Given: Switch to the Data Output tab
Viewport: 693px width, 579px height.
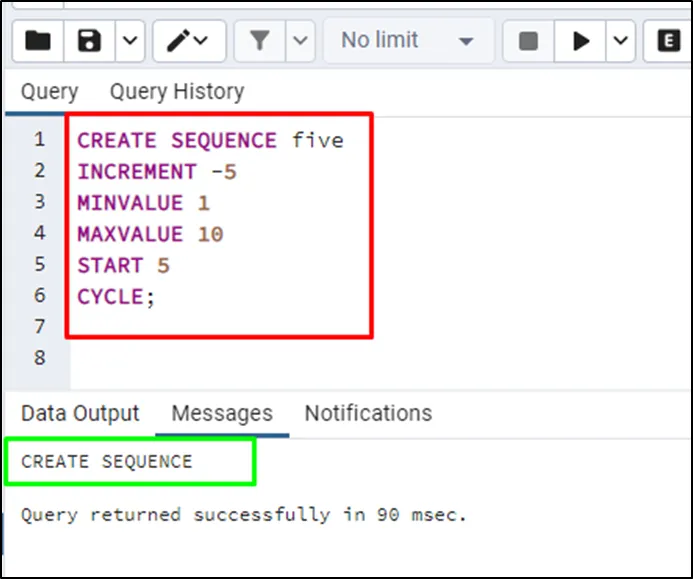Looking at the screenshot, I should (80, 413).
